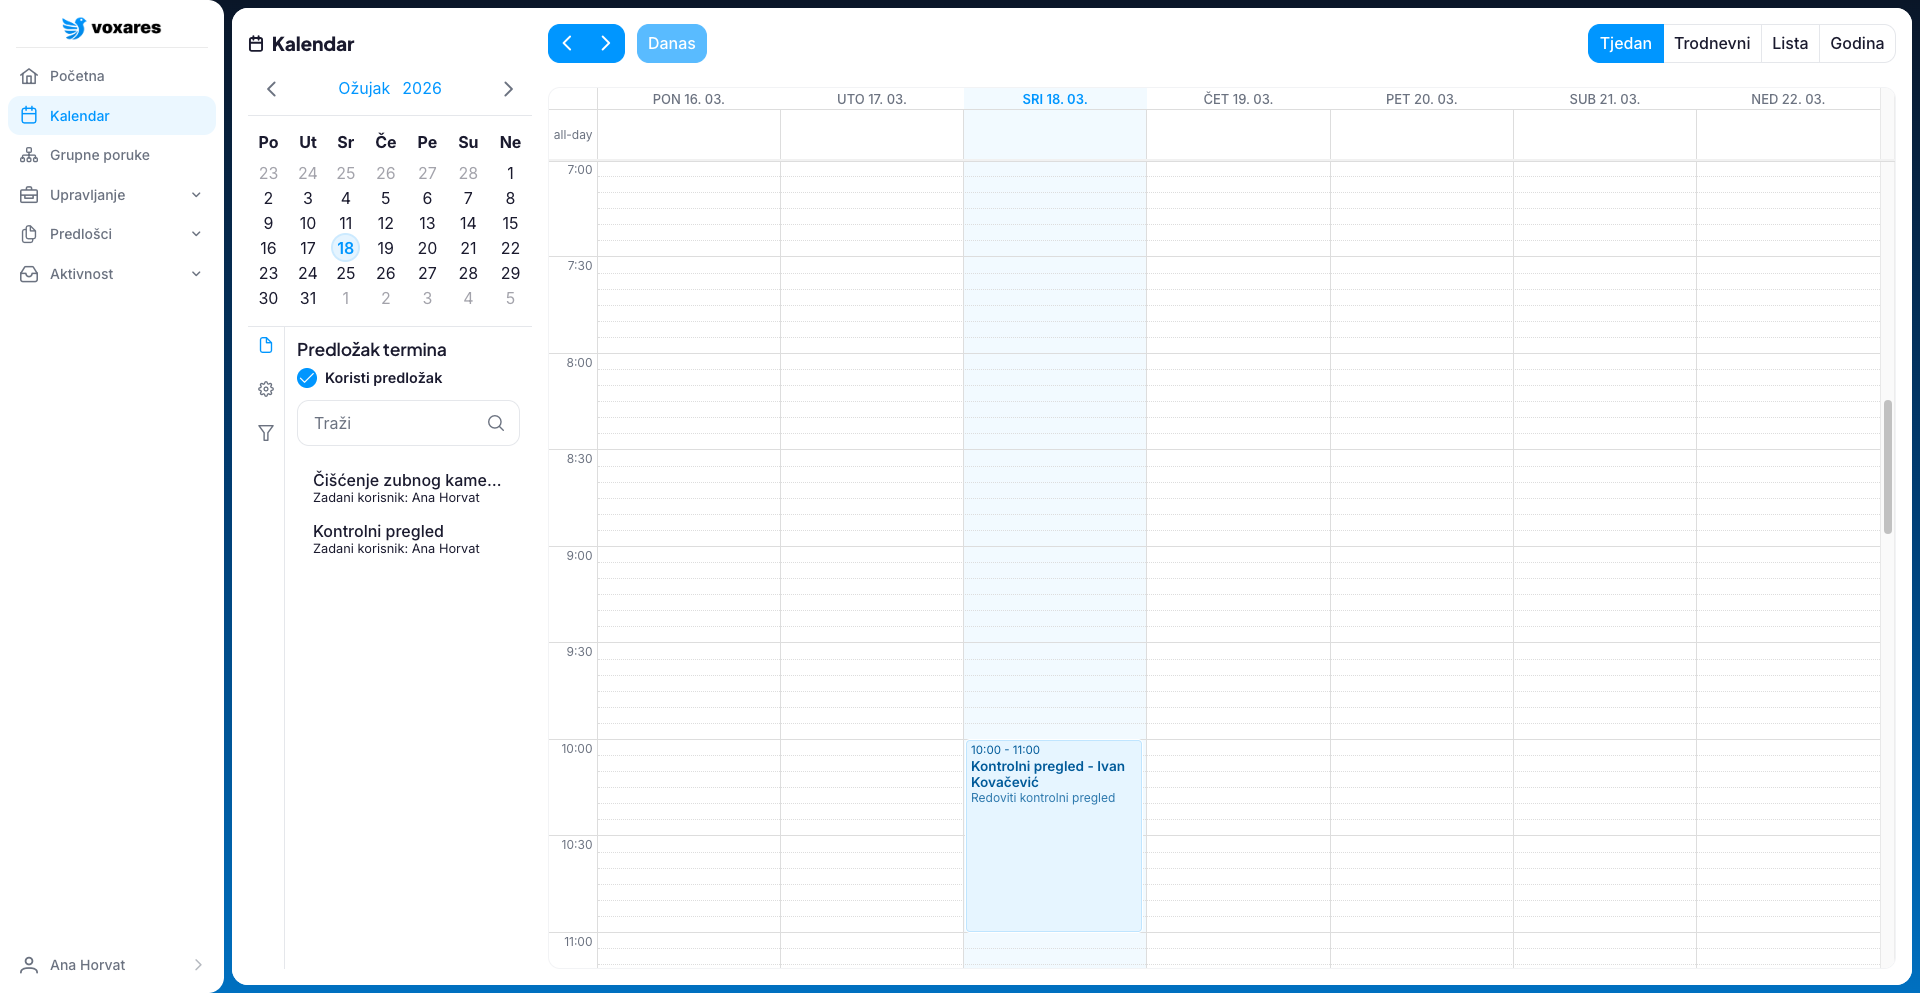Go to next week with right arrow
The height and width of the screenshot is (993, 1920).
coord(605,44)
